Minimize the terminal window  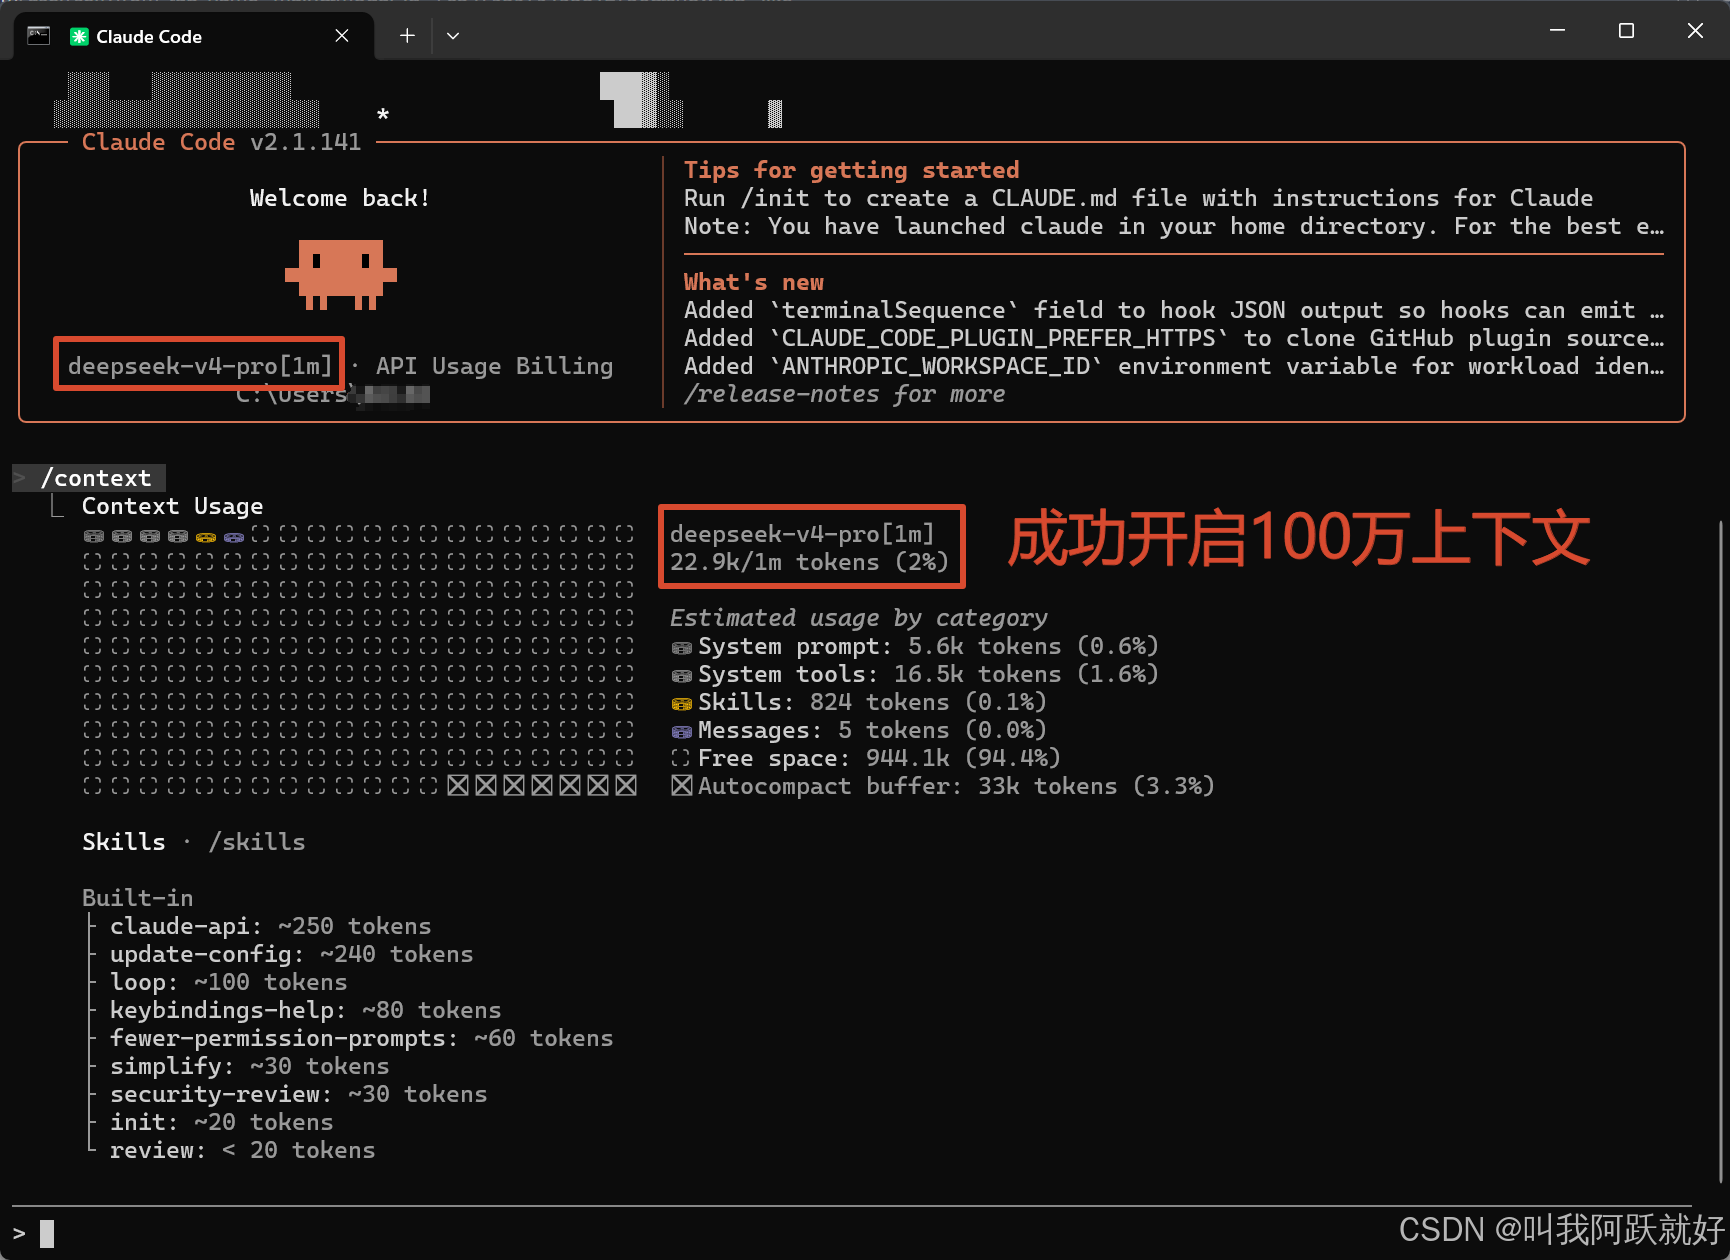[1557, 31]
